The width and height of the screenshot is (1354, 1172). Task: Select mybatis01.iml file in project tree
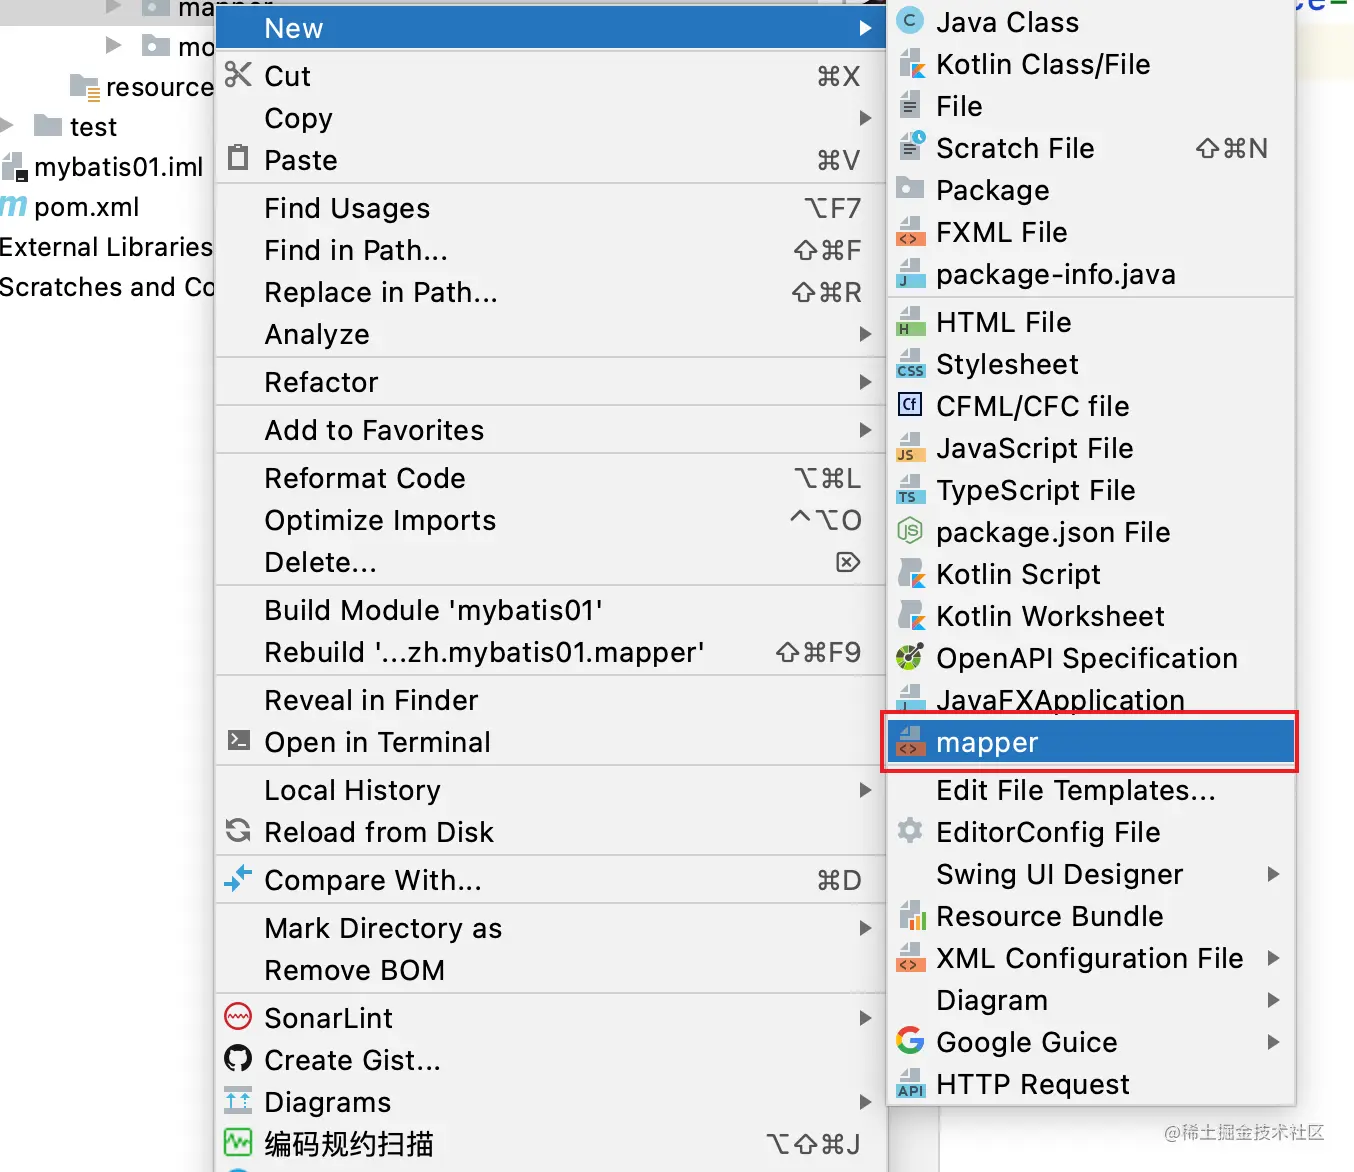tap(118, 167)
